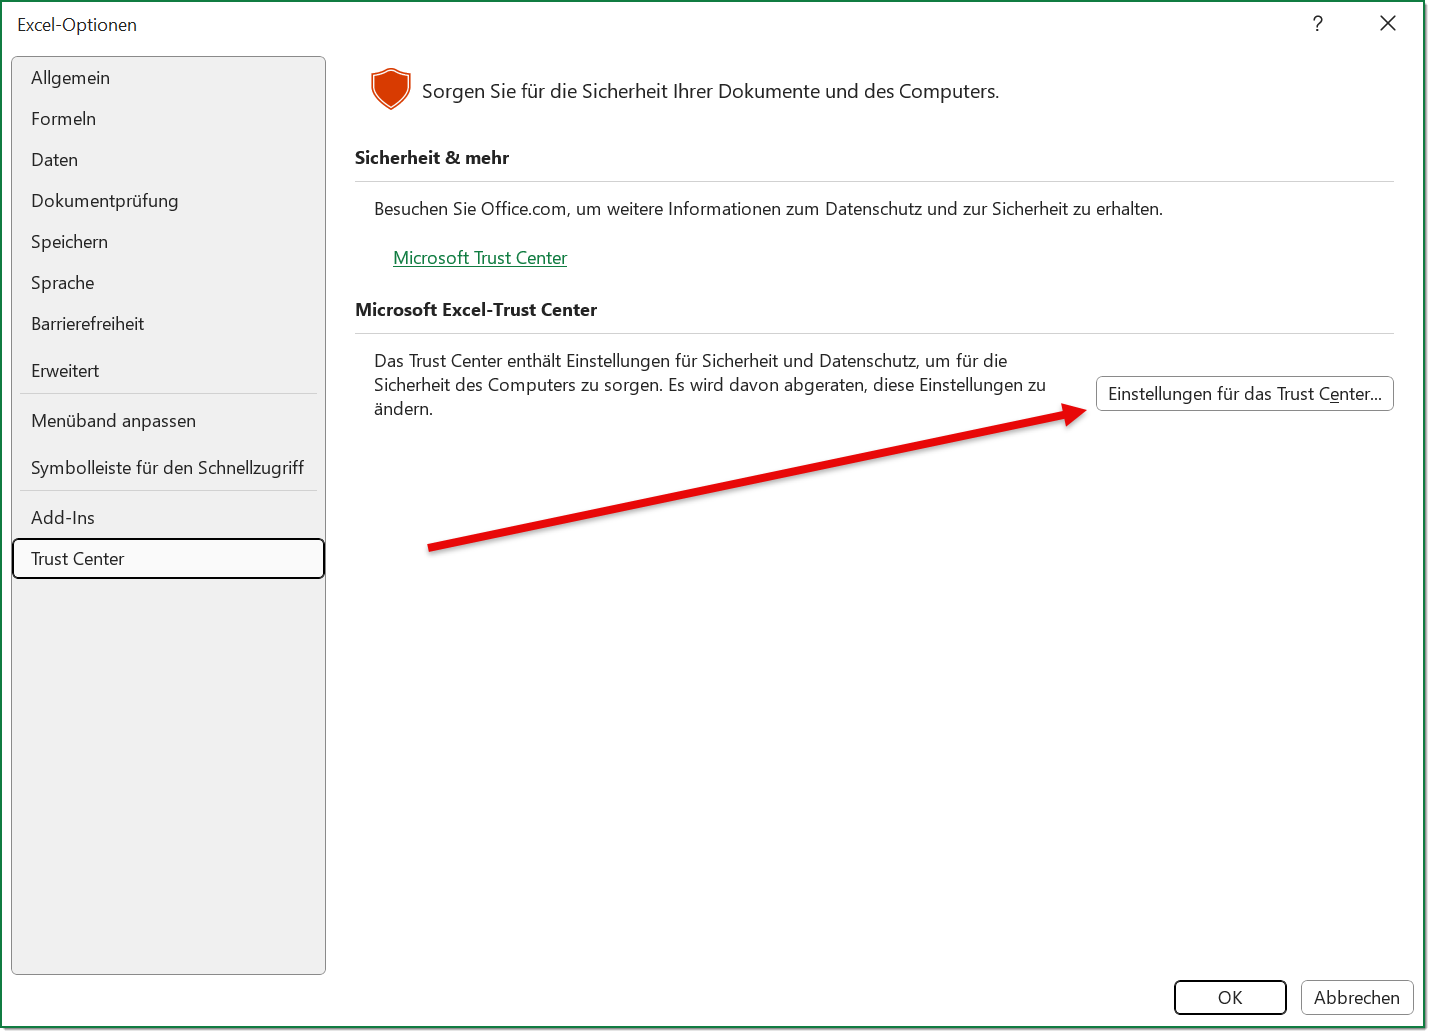This screenshot has width=1431, height=1034.
Task: Click the help question mark icon
Action: click(1317, 24)
